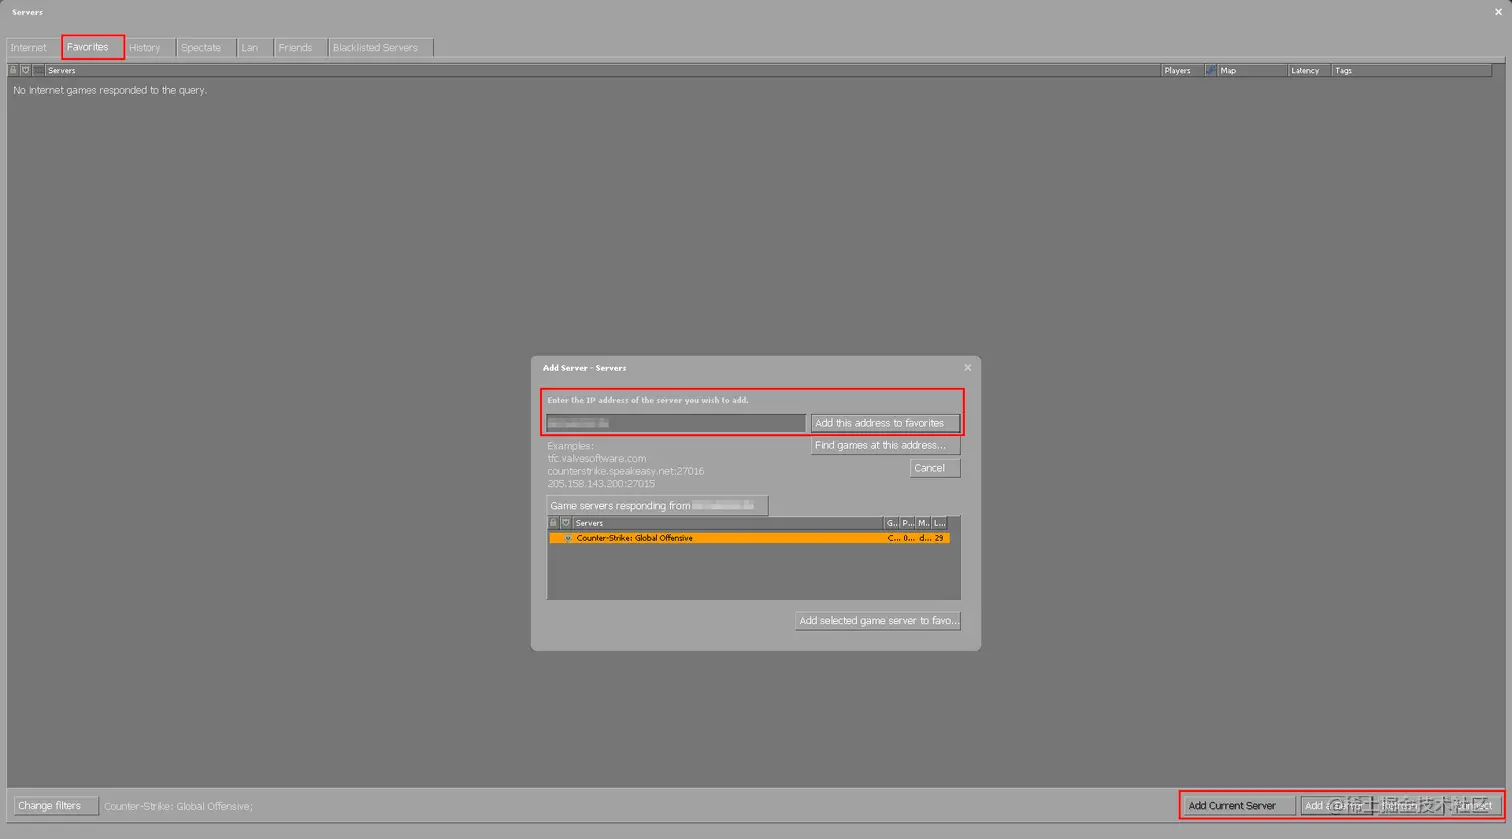Click example address tfc.valvesoftware.com

coord(596,459)
